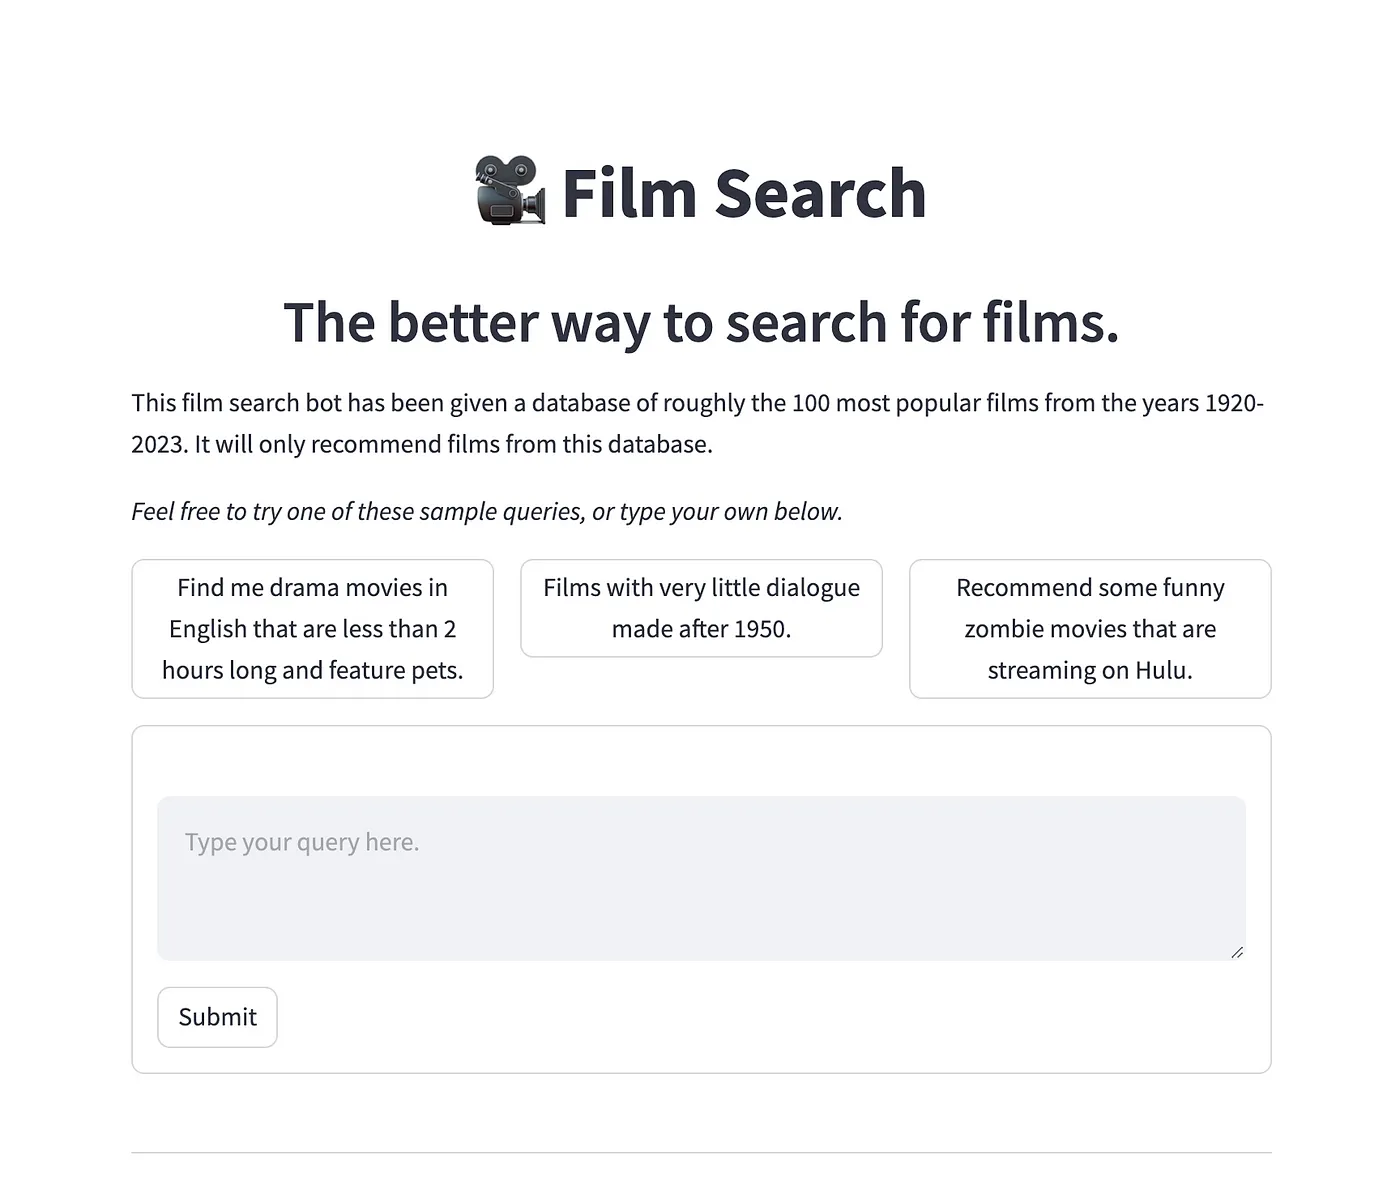This screenshot has width=1400, height=1197.
Task: Click the horizontal divider line below the form
Action: click(701, 1153)
